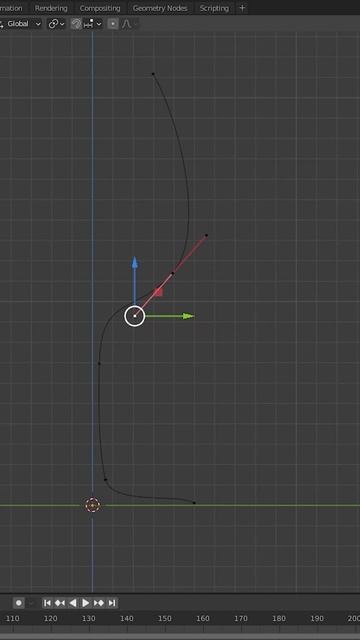360x640 pixels.
Task: Click the green Y-axis gizmo arrow
Action: [x=188, y=316]
